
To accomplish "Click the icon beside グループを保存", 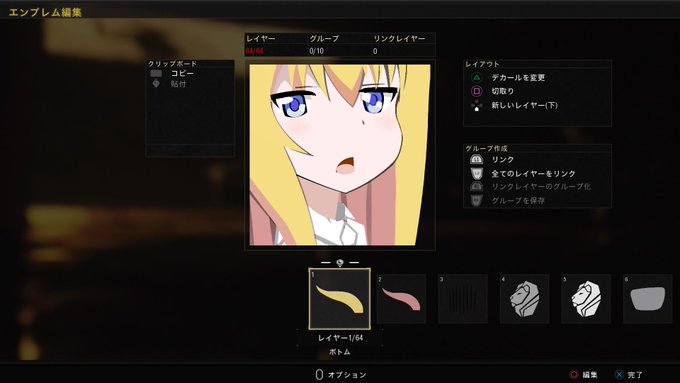I will pos(476,200).
